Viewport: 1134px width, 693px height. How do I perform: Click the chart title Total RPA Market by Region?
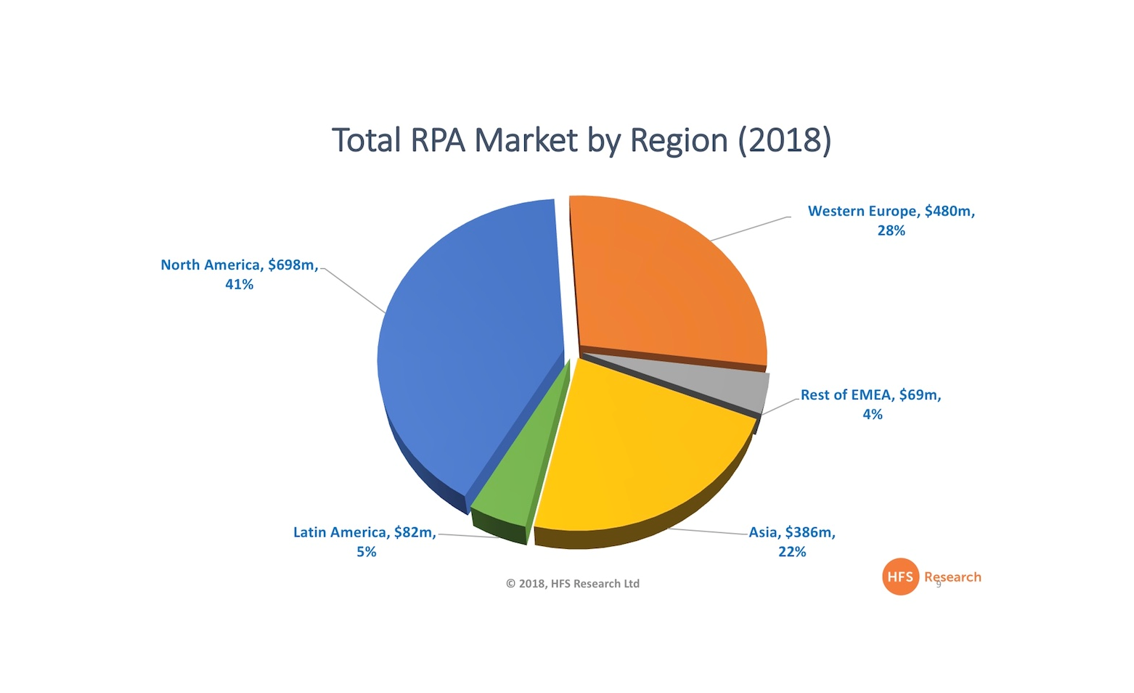581,140
